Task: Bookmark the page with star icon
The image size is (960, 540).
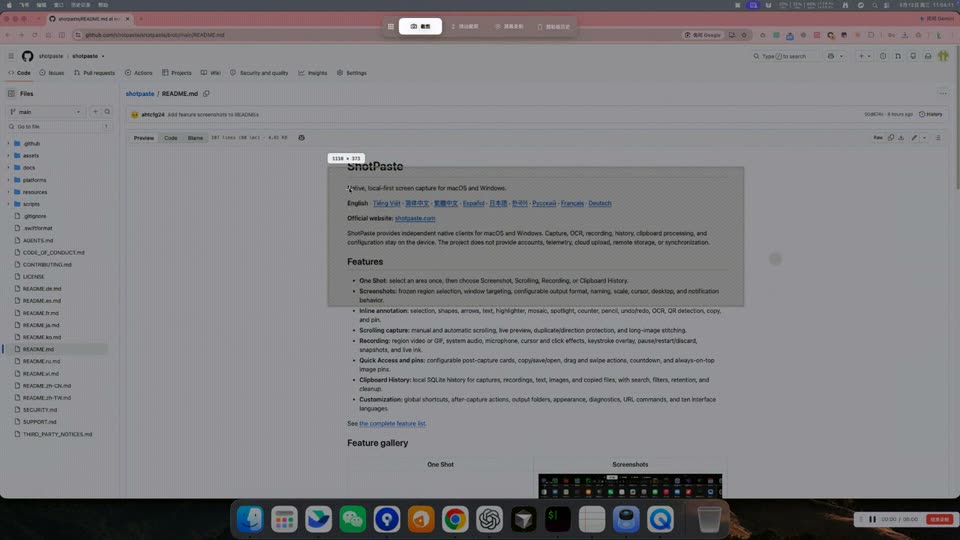Action: (x=744, y=35)
